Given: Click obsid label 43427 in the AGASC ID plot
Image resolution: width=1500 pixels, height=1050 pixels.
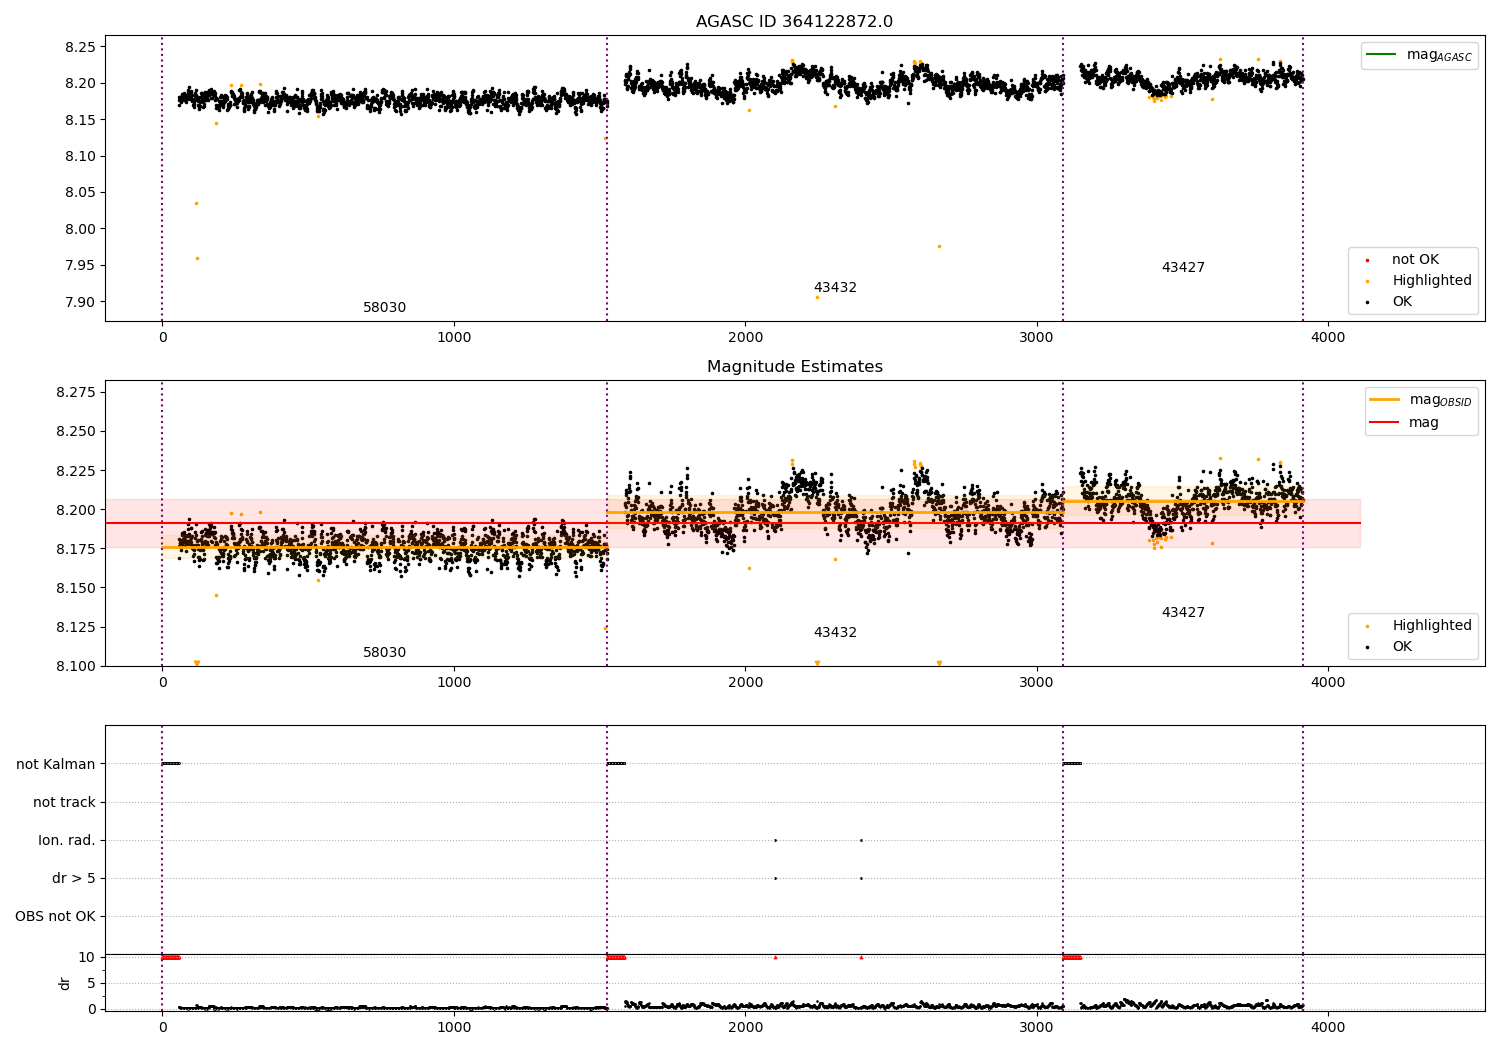Looking at the screenshot, I should coord(1183,268).
